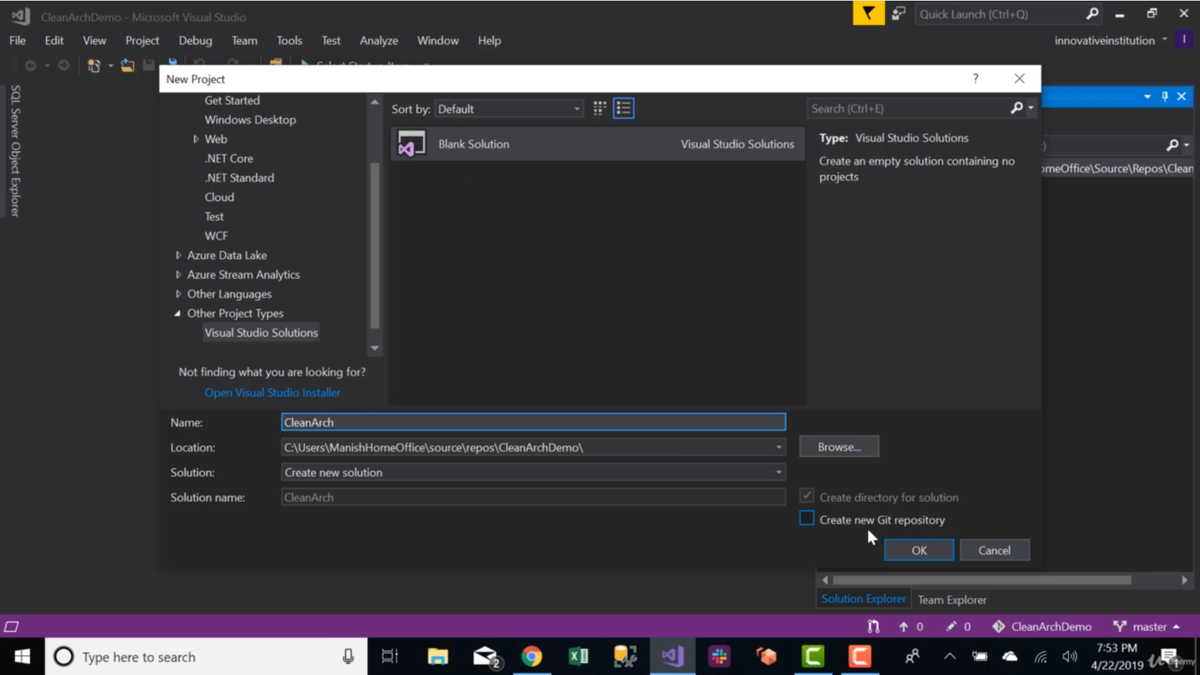Open Excel from the taskbar
The width and height of the screenshot is (1200, 675).
click(578, 657)
